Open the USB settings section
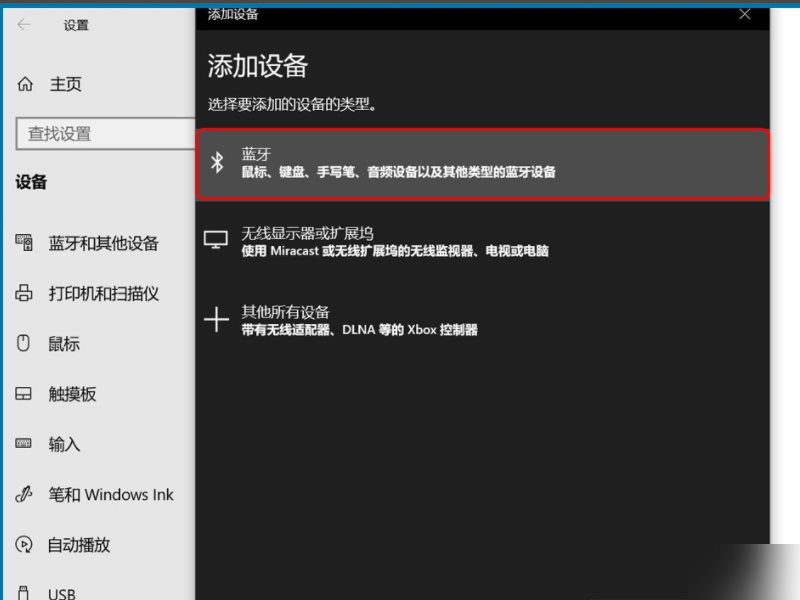The width and height of the screenshot is (800, 600). point(60,592)
